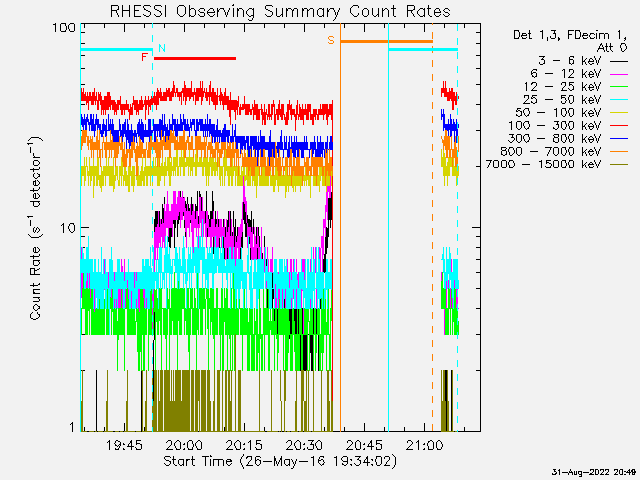Viewport: 640px width, 480px height.
Task: Click the cyan 'N' night flag label
Action: 162,48
